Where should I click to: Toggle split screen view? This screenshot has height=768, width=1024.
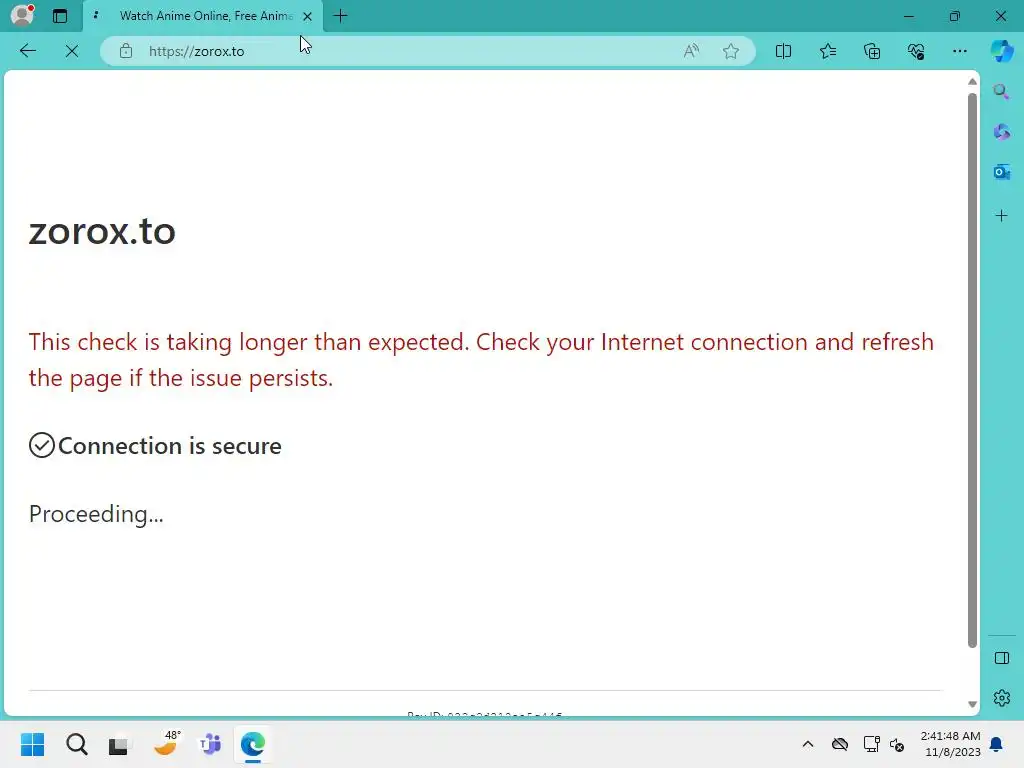(783, 51)
